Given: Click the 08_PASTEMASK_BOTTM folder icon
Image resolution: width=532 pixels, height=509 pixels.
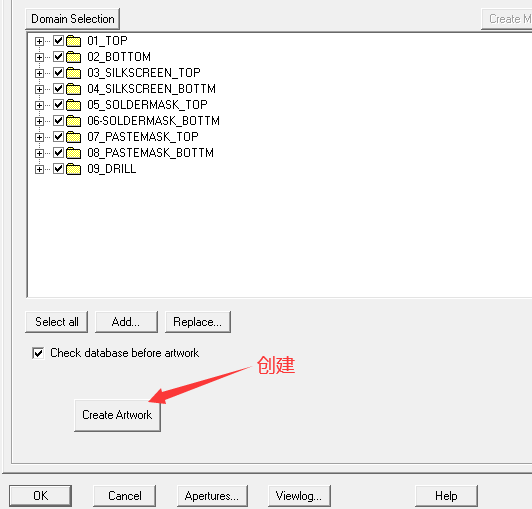Looking at the screenshot, I should point(74,153).
